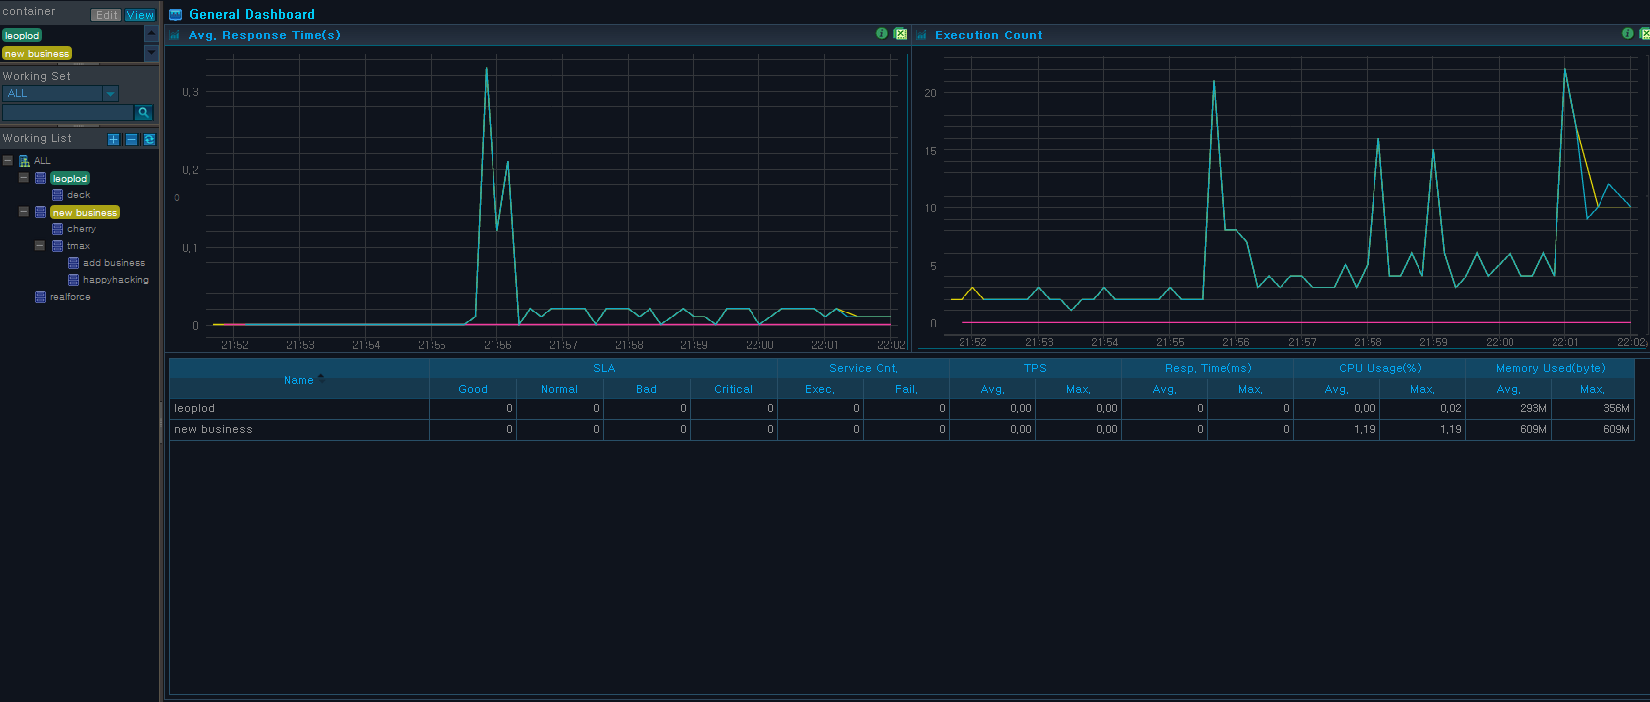
Task: Click the plus icon in Working List header
Action: (x=113, y=139)
